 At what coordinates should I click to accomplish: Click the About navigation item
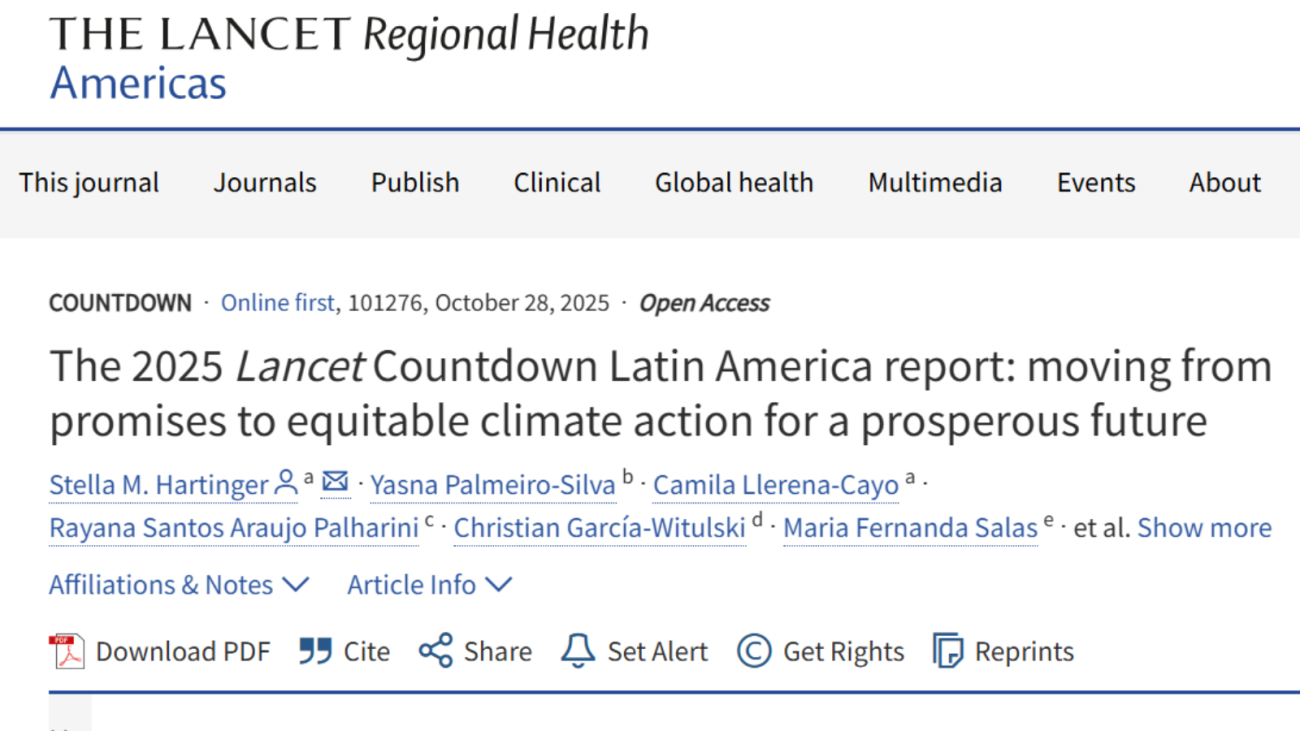1224,182
